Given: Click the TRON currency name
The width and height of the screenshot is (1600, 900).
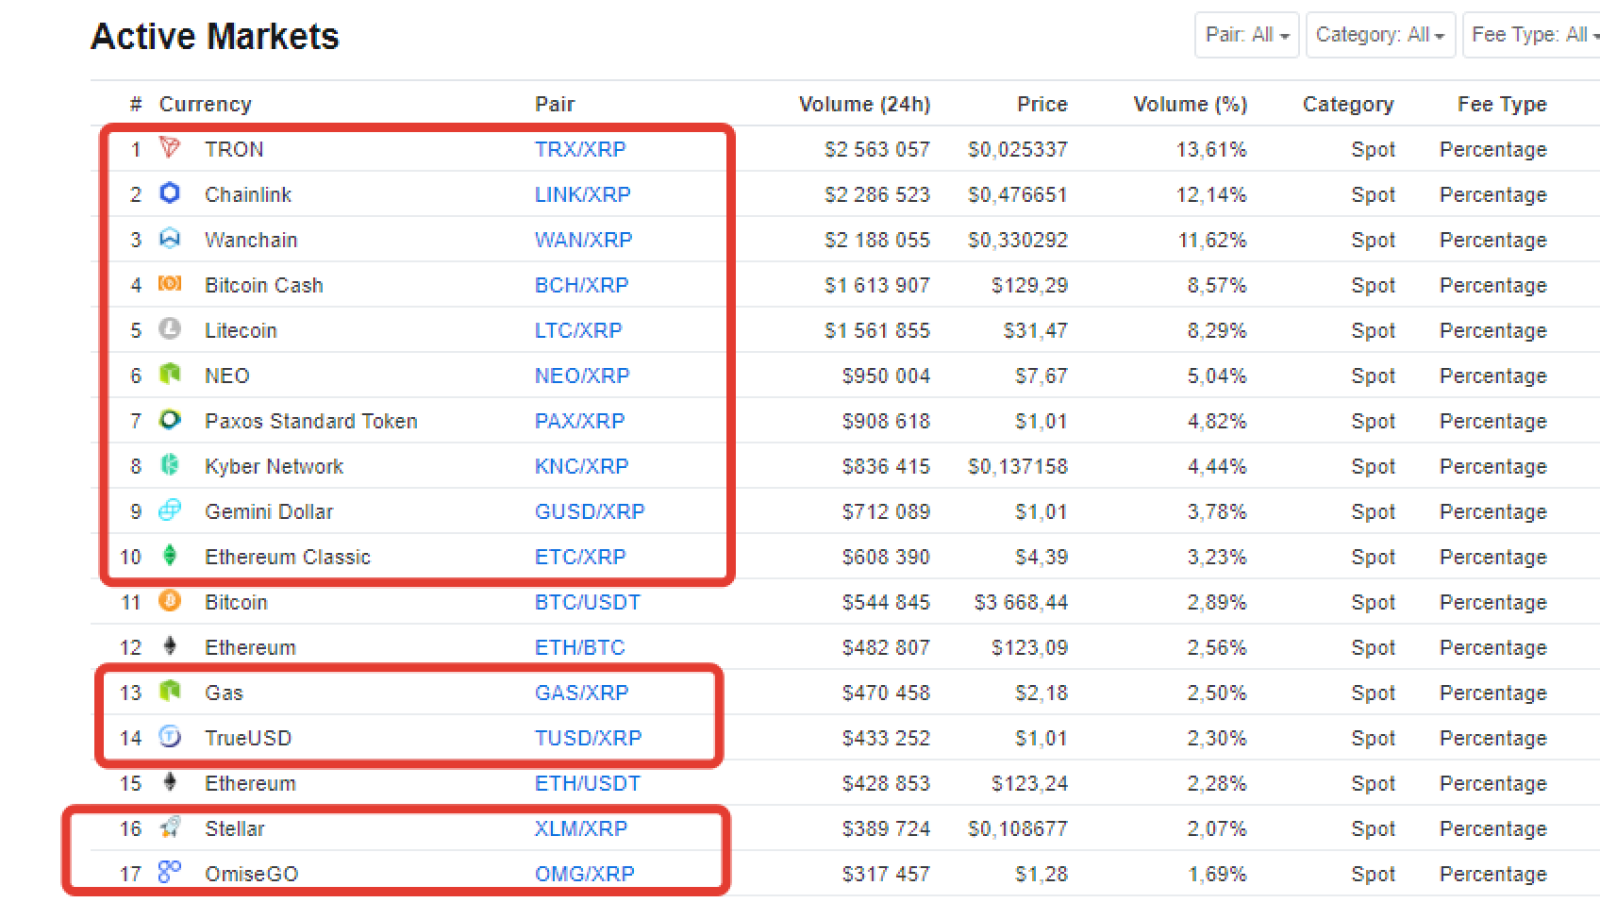Looking at the screenshot, I should 234,150.
